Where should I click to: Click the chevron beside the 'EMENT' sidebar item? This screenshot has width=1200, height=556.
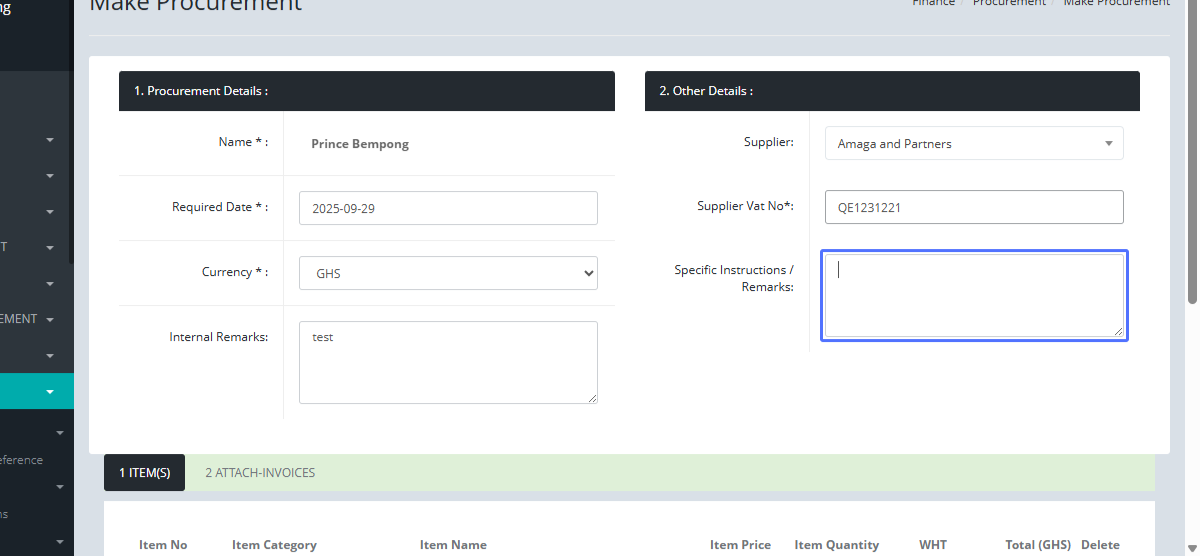tap(50, 320)
